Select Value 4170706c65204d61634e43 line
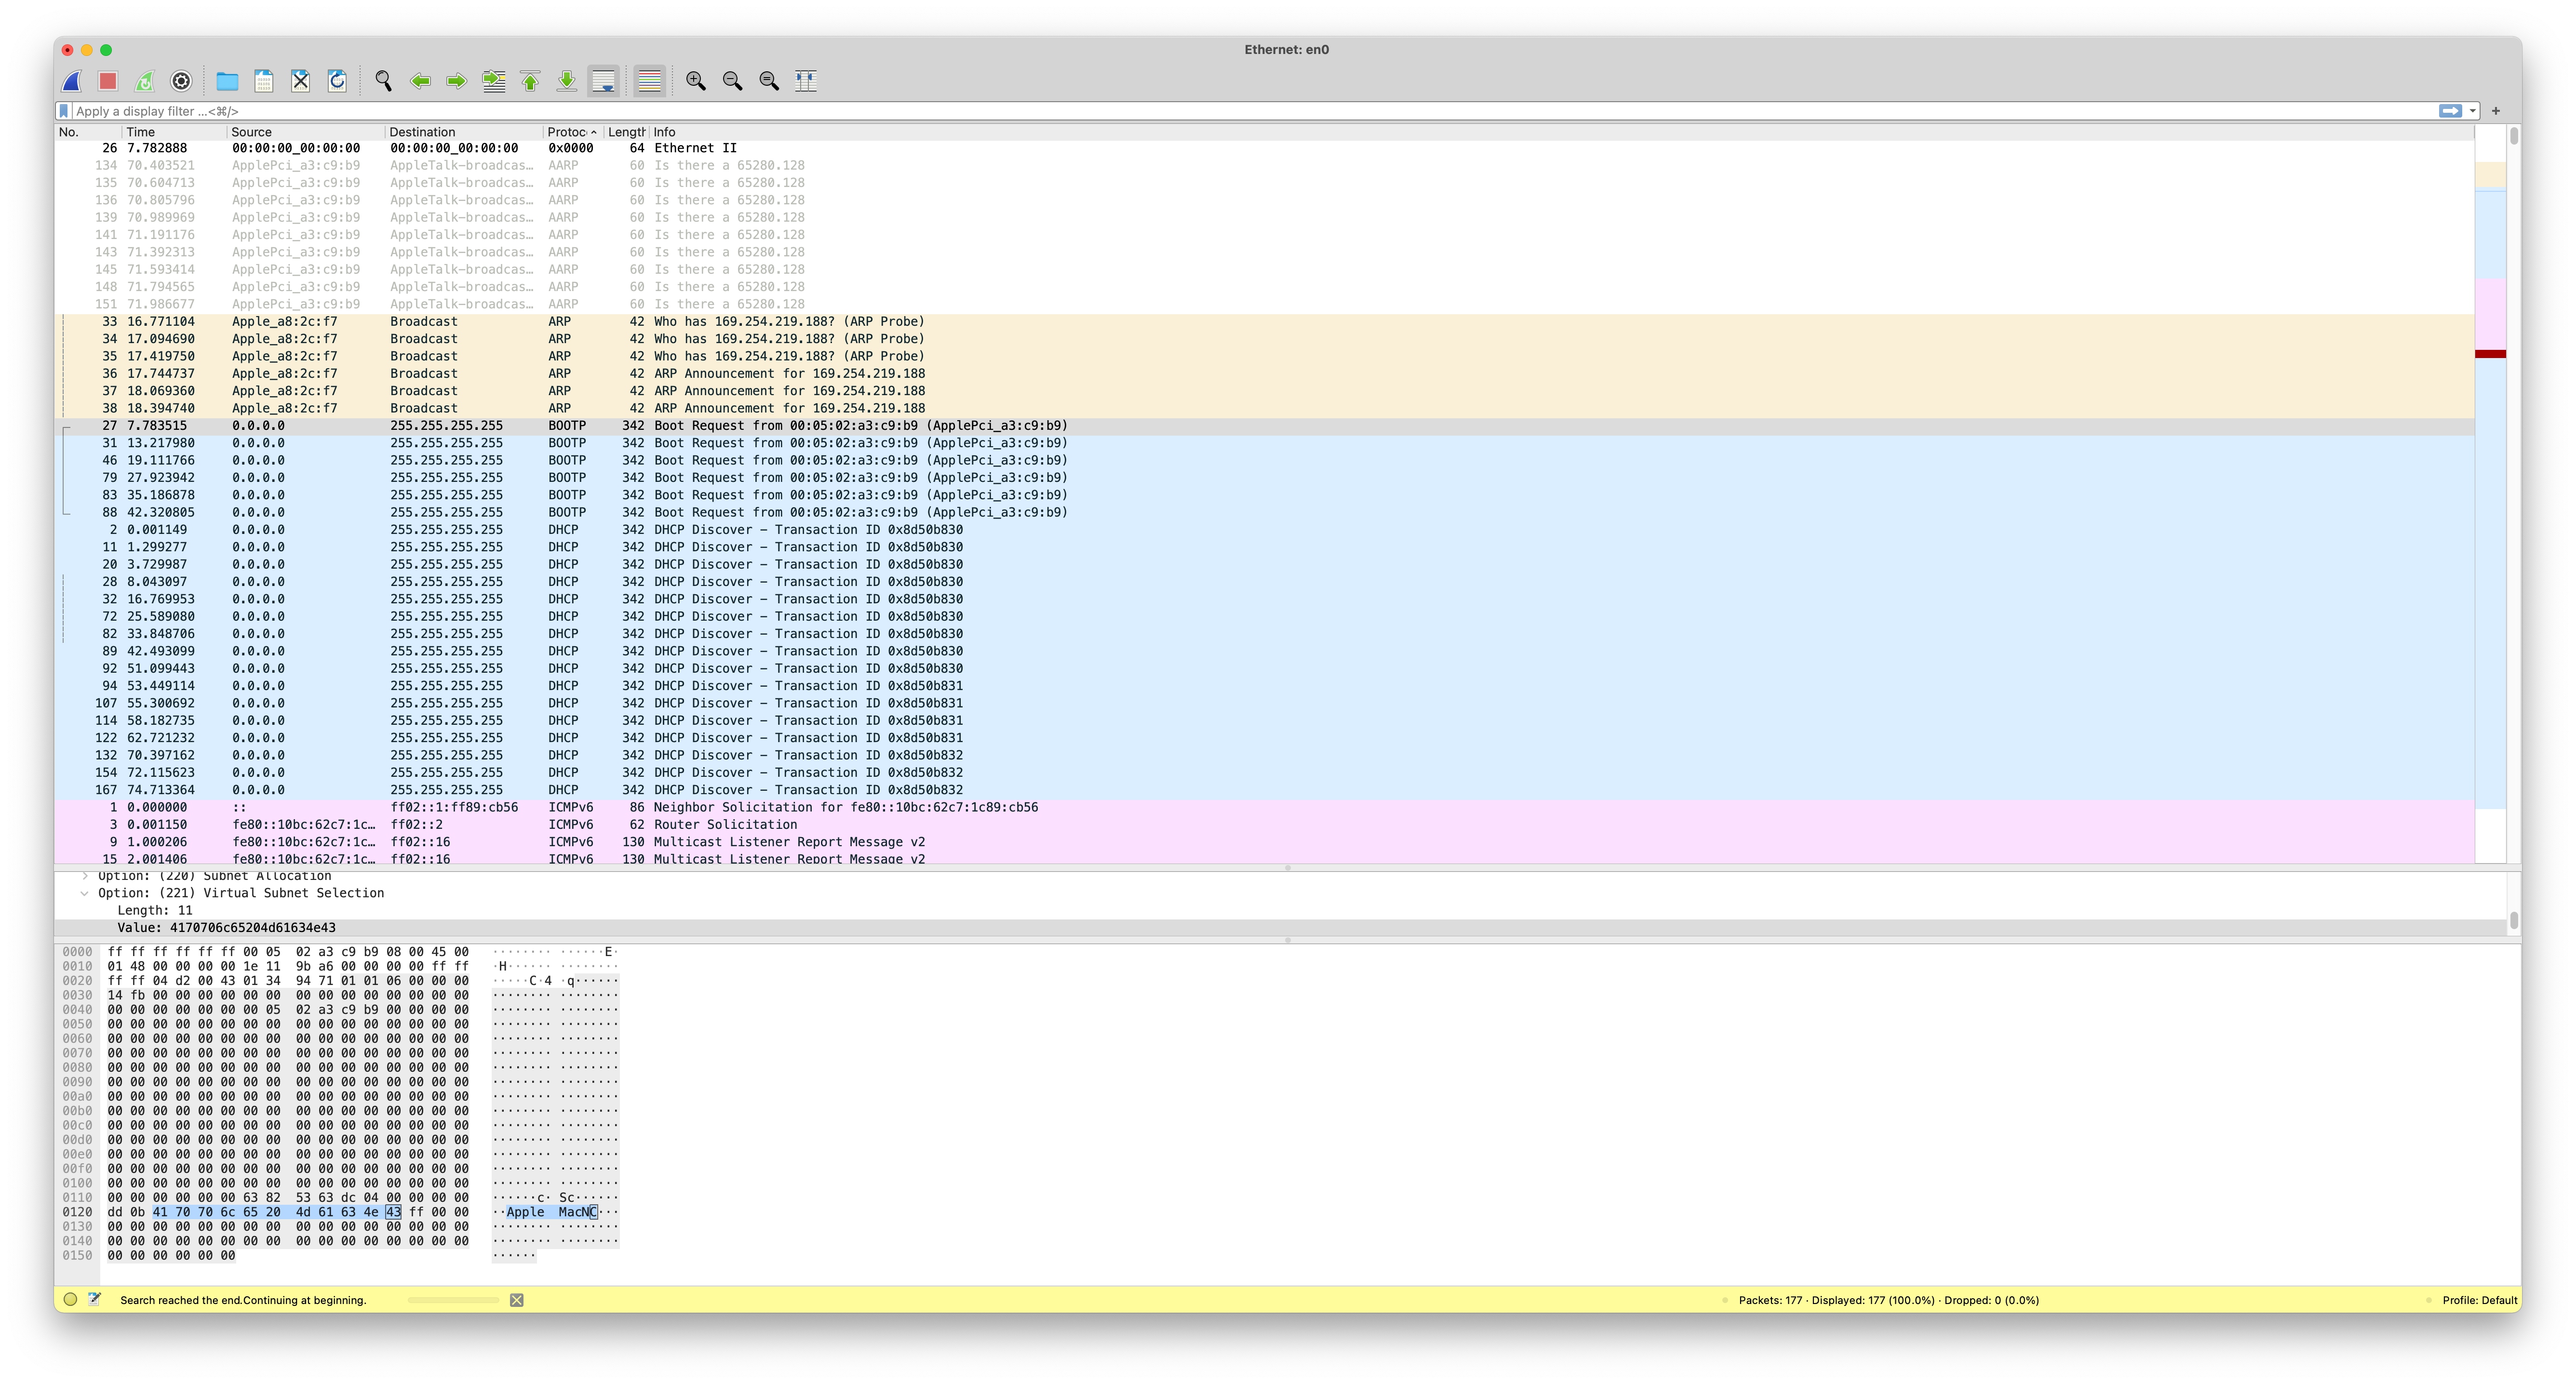This screenshot has width=2576, height=1384. click(1280, 928)
